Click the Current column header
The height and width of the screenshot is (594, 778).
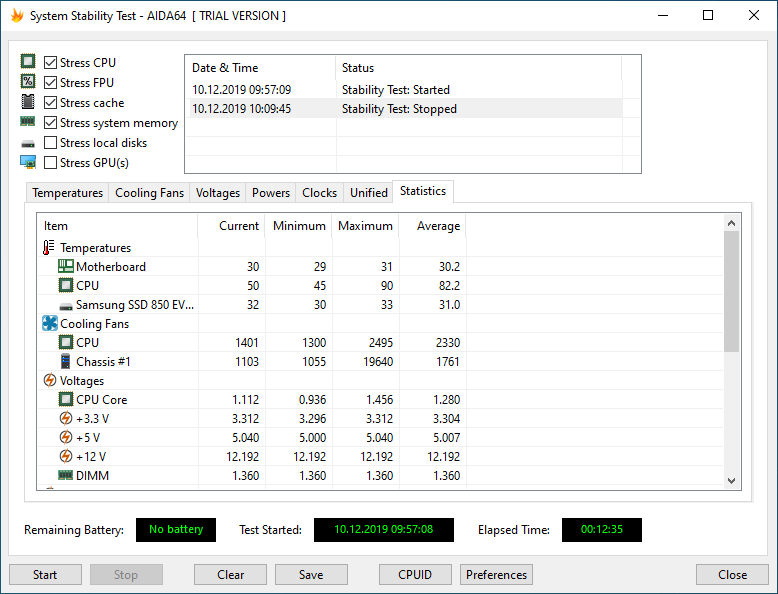231,226
